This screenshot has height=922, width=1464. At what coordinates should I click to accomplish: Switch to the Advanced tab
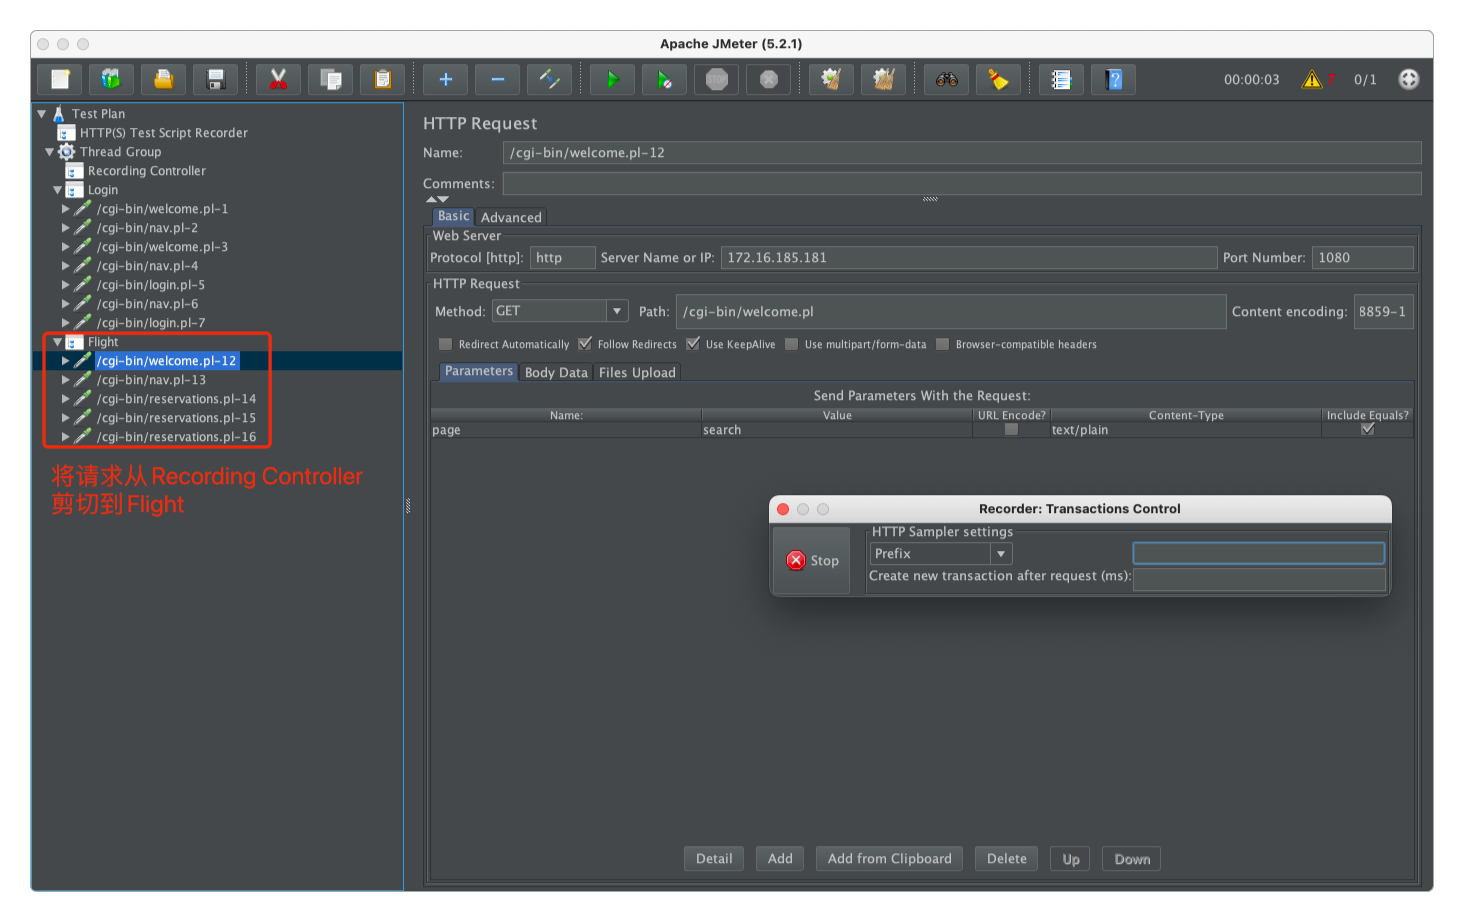pyautogui.click(x=511, y=217)
